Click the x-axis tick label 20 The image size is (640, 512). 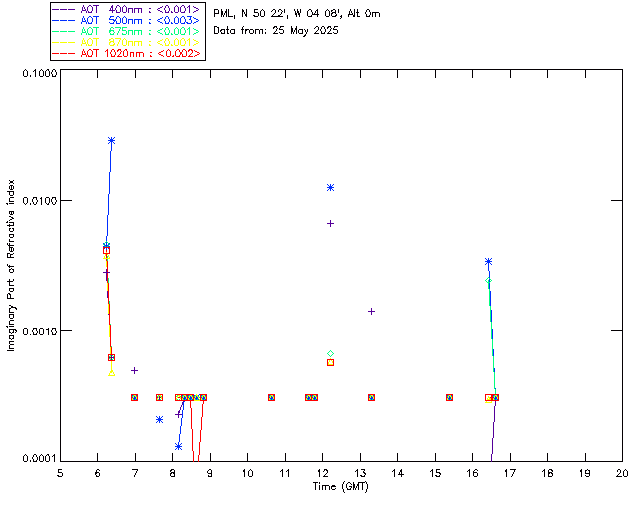point(622,473)
